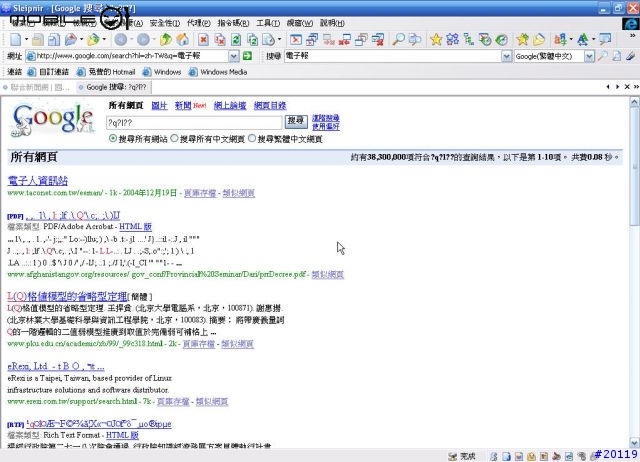Open the 安全性(I) menu

pyautogui.click(x=164, y=23)
